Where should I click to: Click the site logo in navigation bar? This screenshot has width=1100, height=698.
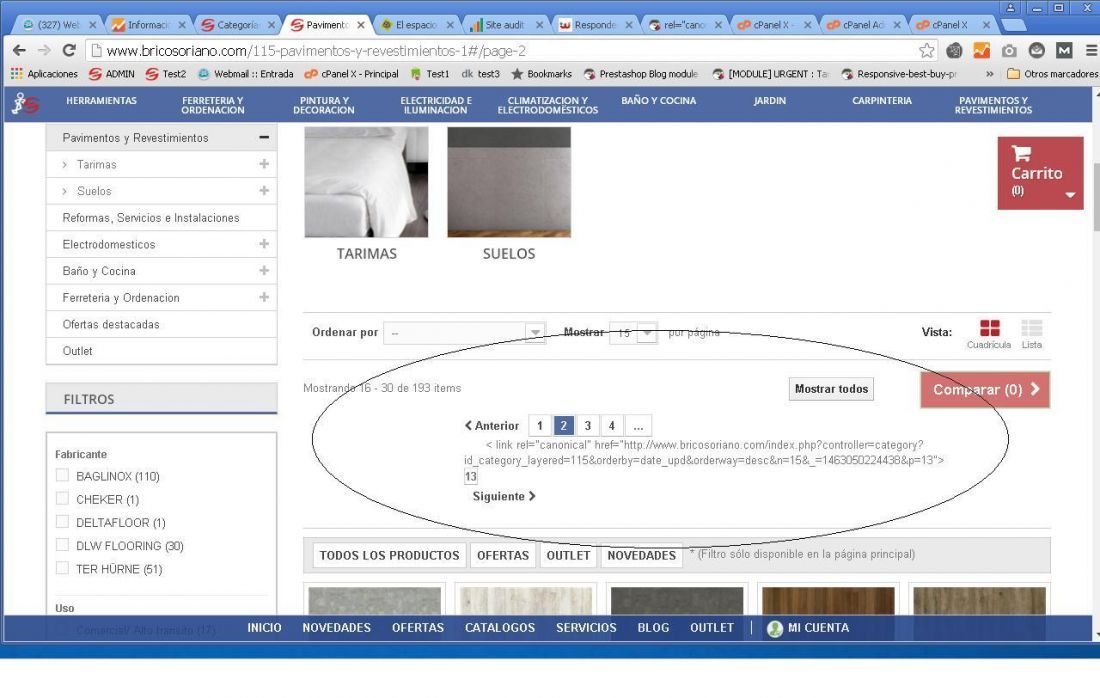pos(25,104)
